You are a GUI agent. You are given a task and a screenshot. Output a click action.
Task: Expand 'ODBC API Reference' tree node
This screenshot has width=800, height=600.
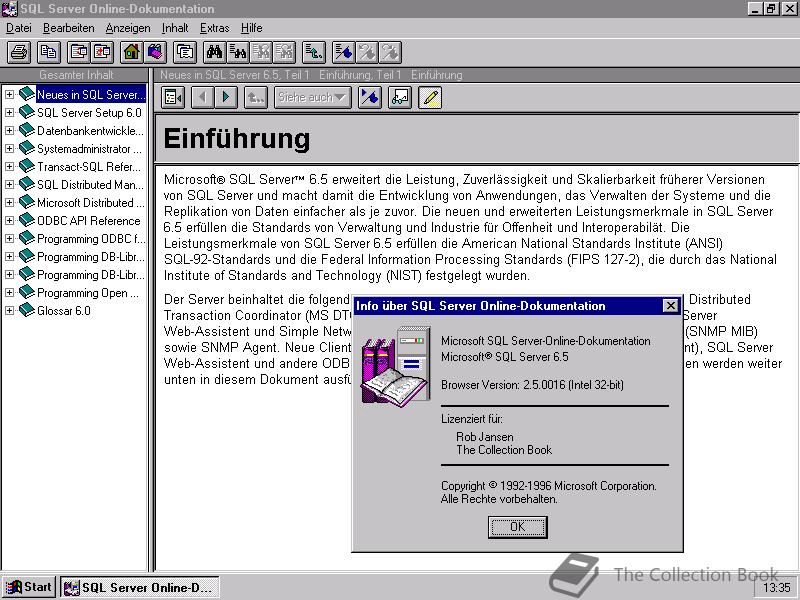9,220
